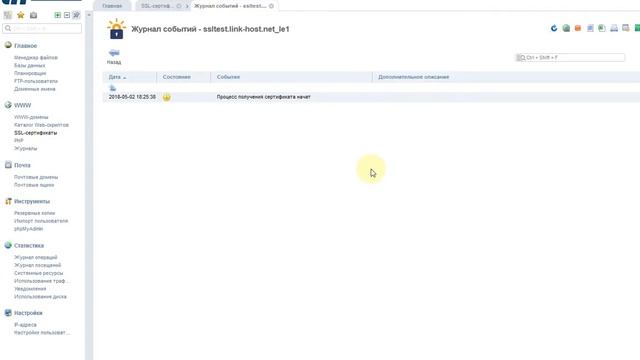
Task: Switch to the SSL-сертиф... tab
Action: (157, 6)
